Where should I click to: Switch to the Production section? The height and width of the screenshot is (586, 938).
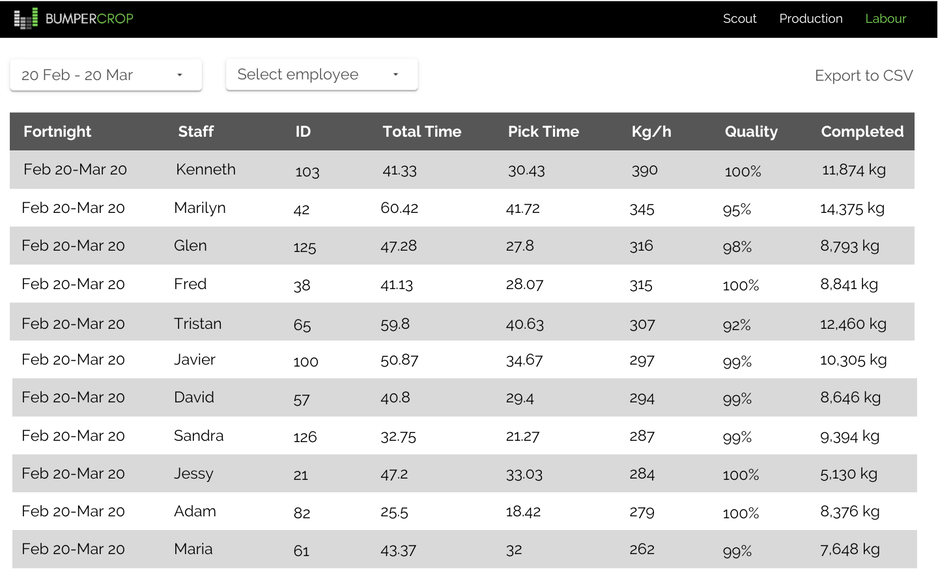click(811, 18)
